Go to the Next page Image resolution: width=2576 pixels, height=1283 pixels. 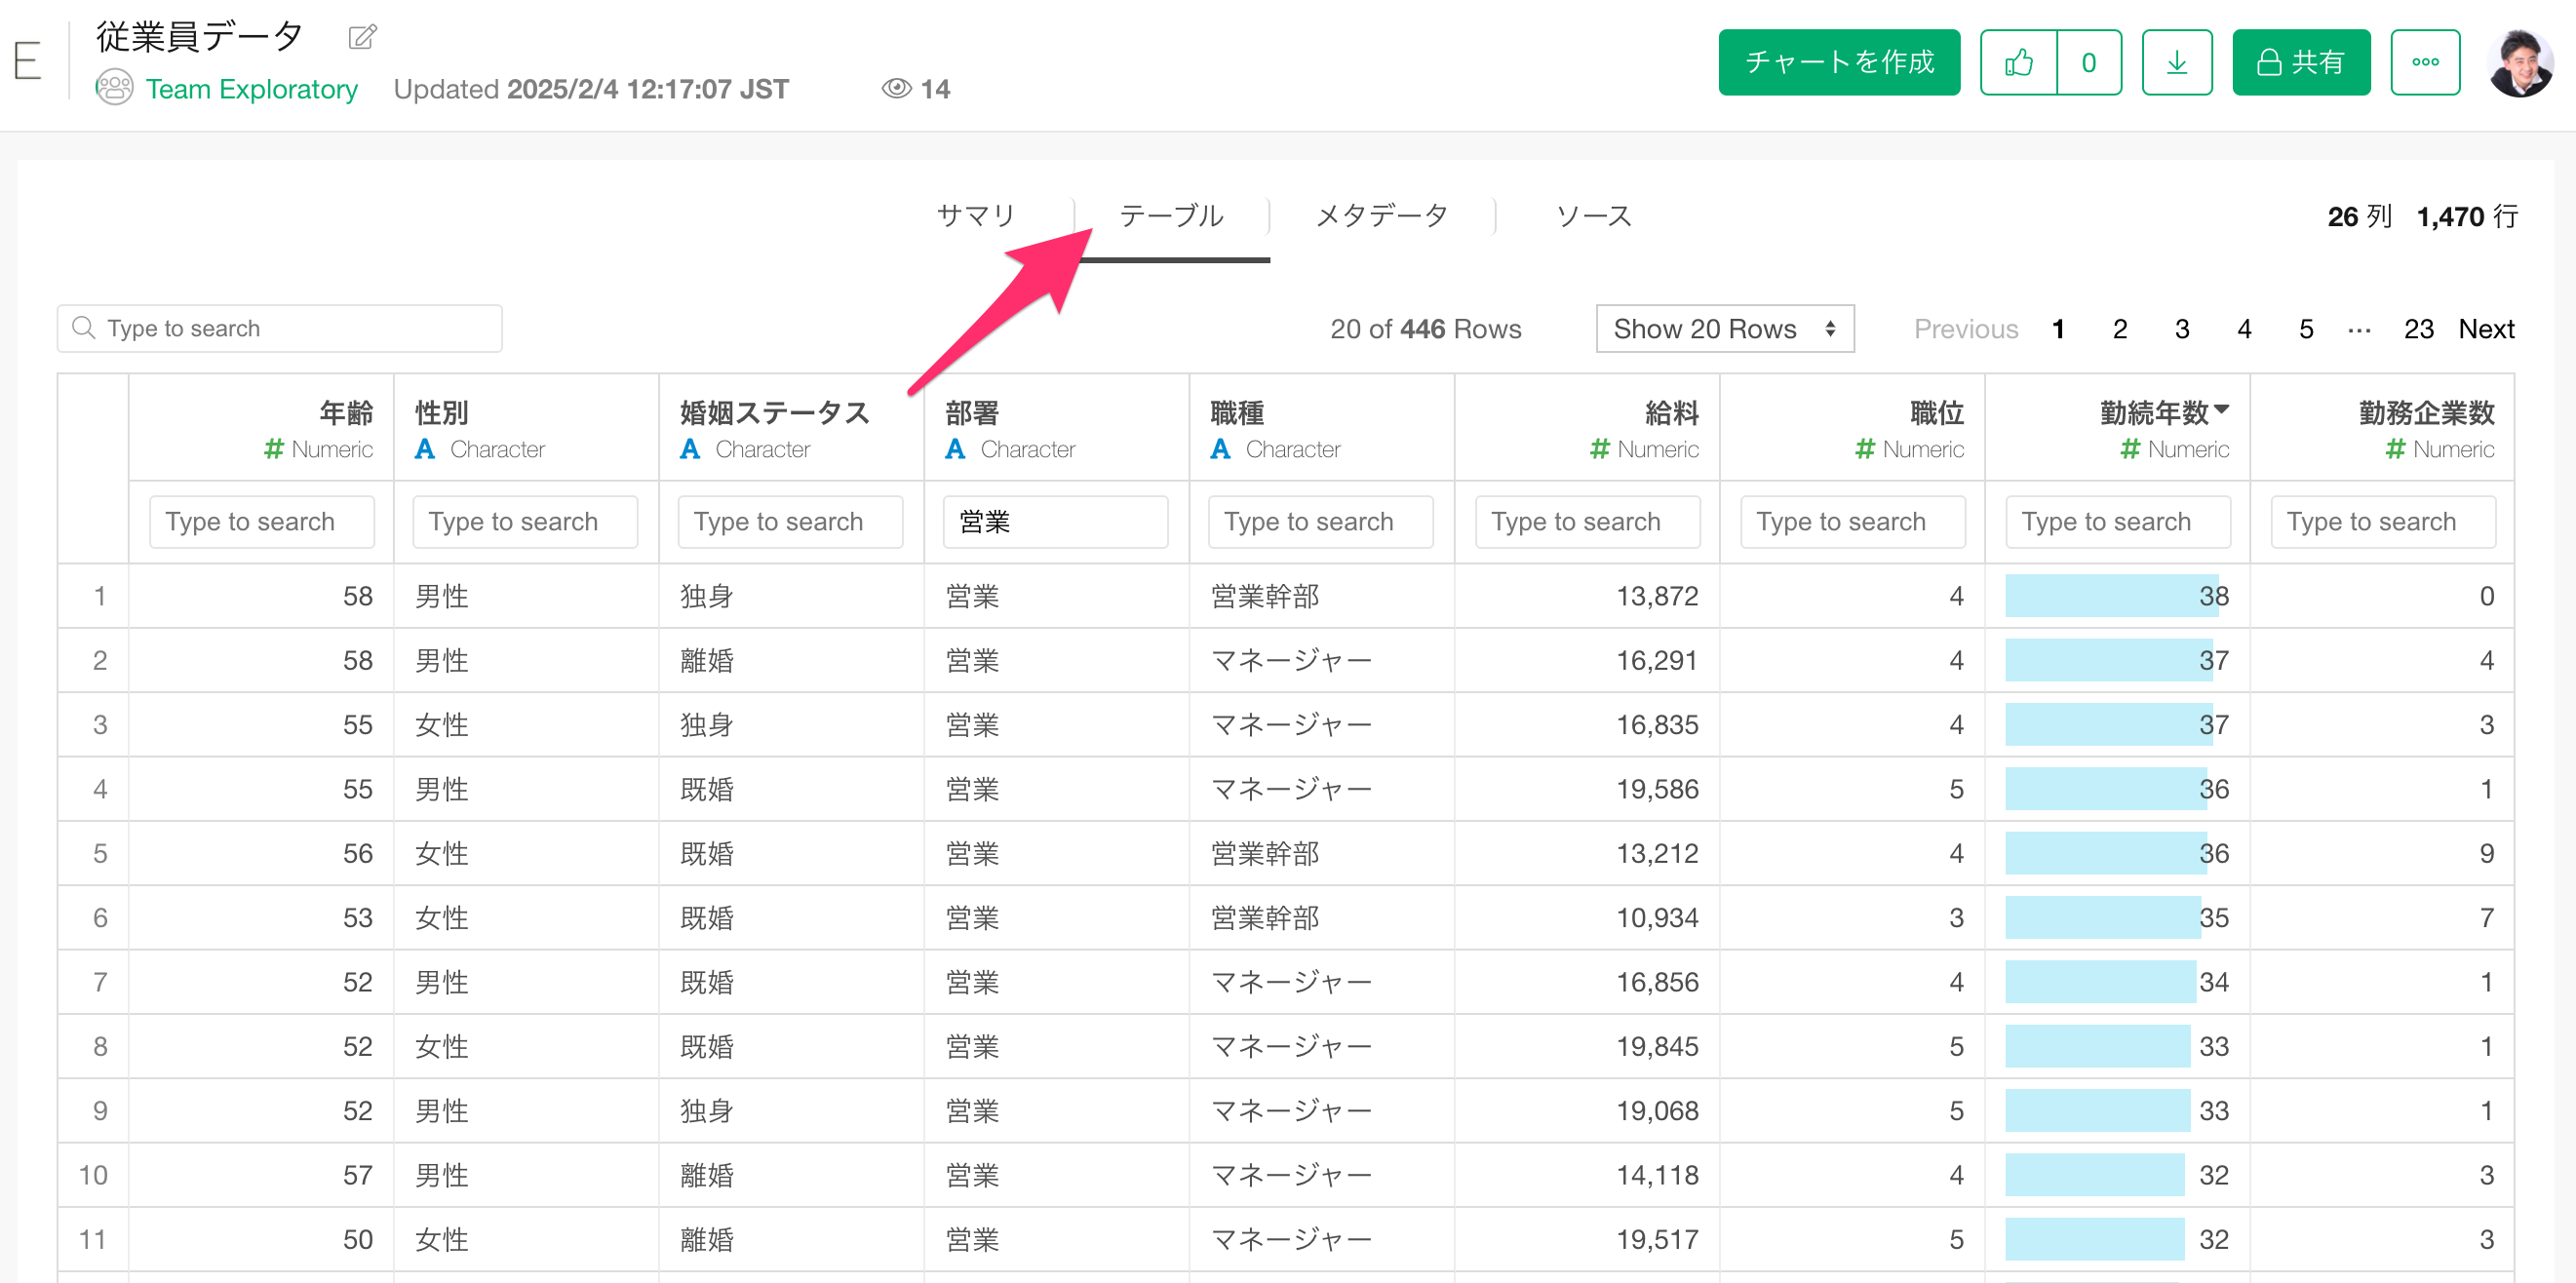(x=2486, y=329)
